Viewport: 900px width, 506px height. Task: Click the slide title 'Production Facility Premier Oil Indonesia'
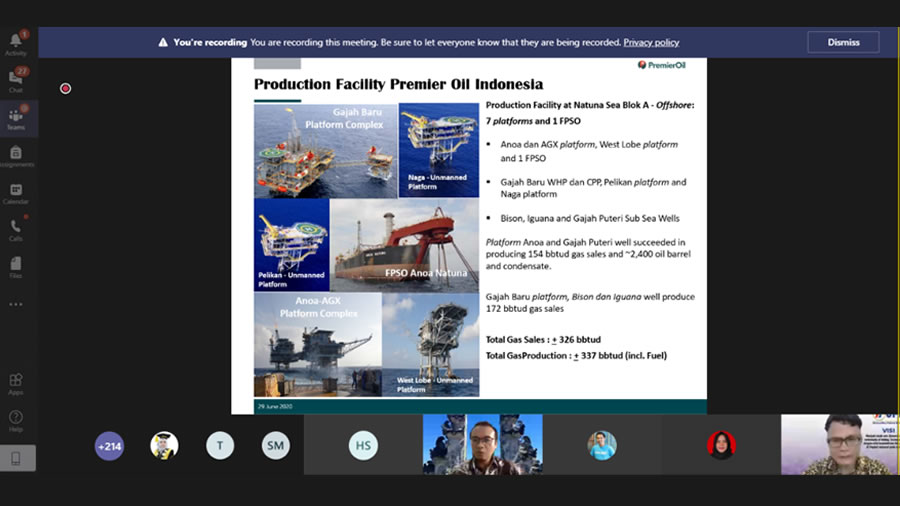(398, 84)
